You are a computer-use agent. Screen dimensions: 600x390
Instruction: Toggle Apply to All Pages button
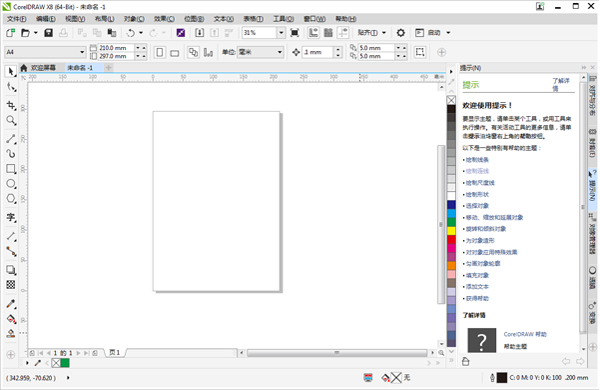194,52
